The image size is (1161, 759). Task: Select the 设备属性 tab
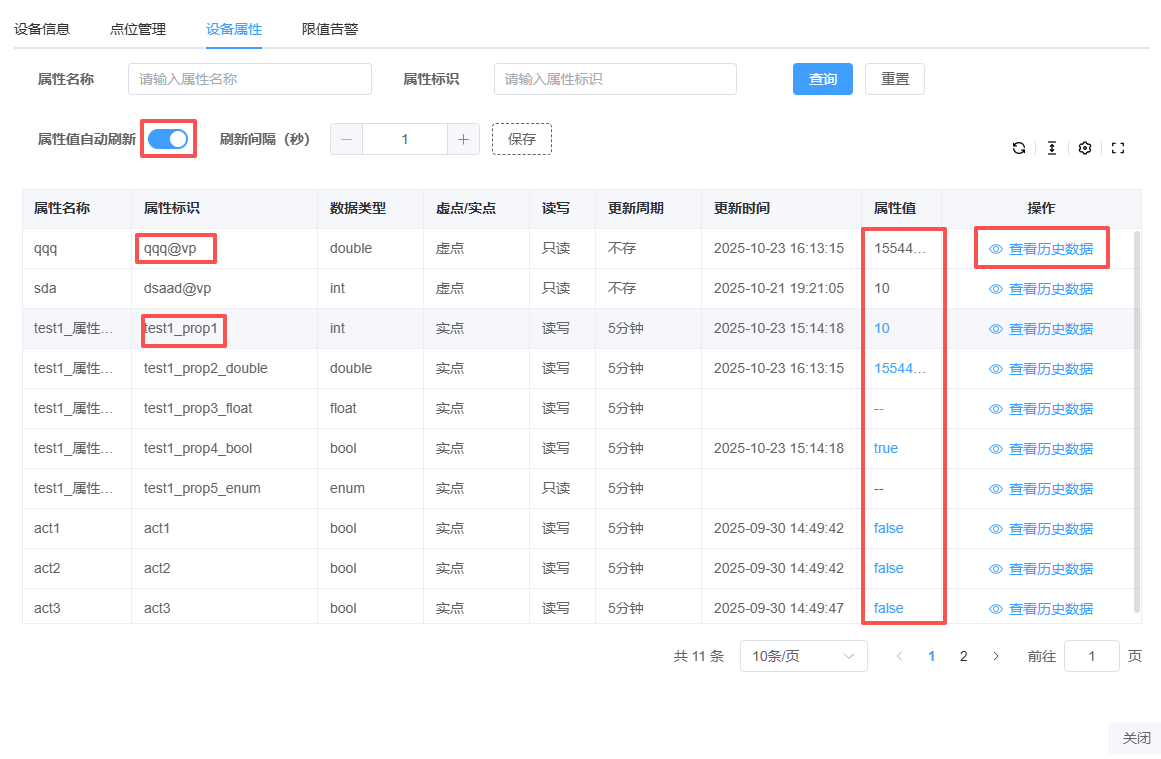tap(234, 29)
